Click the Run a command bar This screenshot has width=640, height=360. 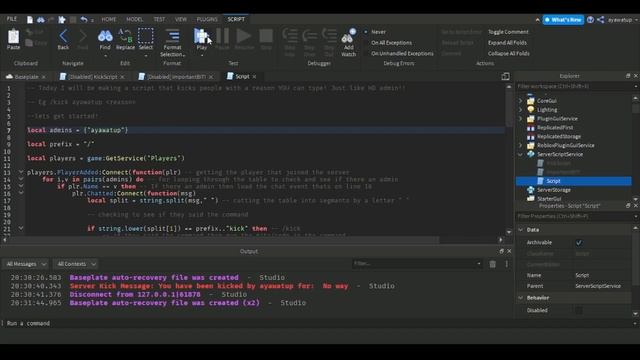coord(318,323)
